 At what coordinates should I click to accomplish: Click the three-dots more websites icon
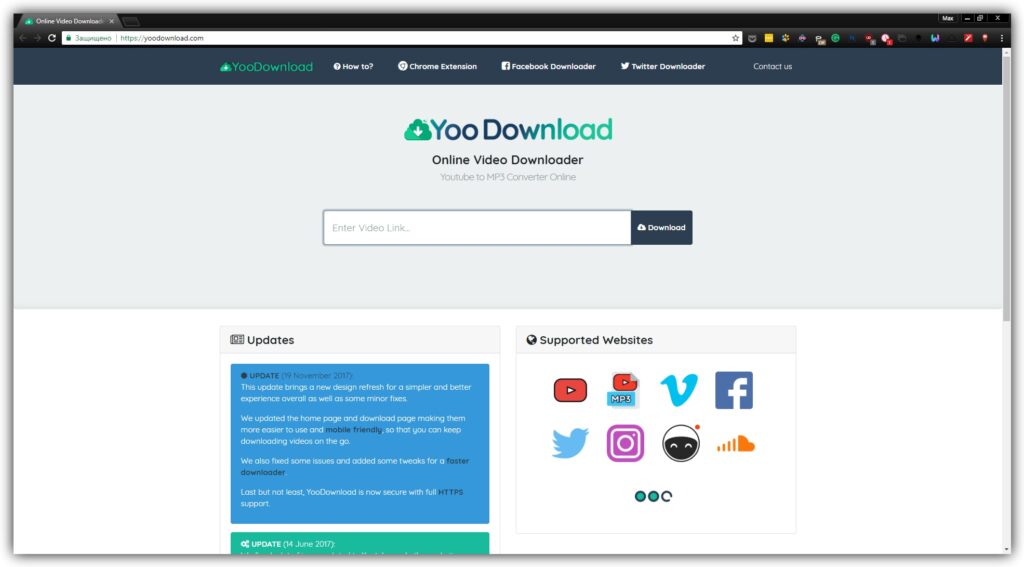[653, 496]
